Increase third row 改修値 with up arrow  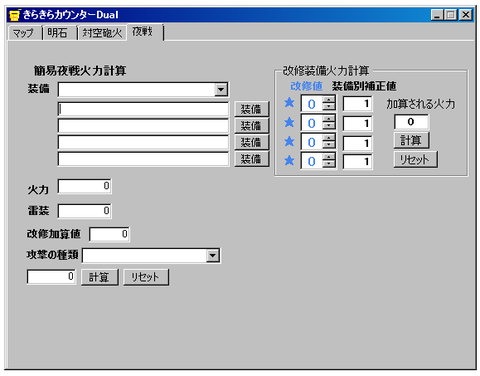(x=329, y=139)
